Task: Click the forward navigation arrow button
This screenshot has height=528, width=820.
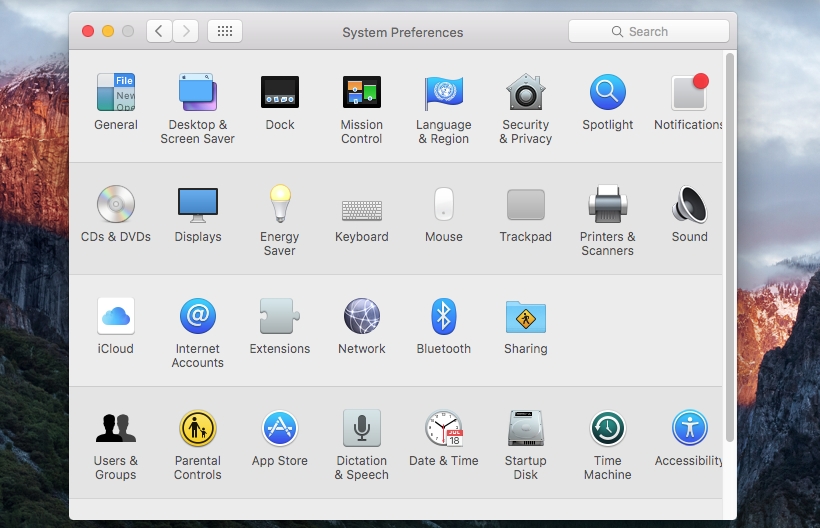Action: [186, 31]
